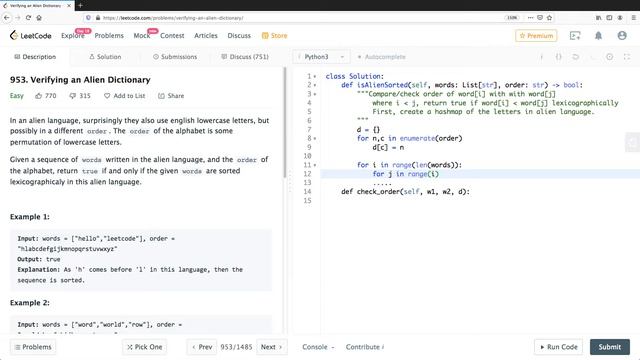Image resolution: width=640 pixels, height=360 pixels.
Task: Open the Firefox hamburger menu
Action: 633,18
